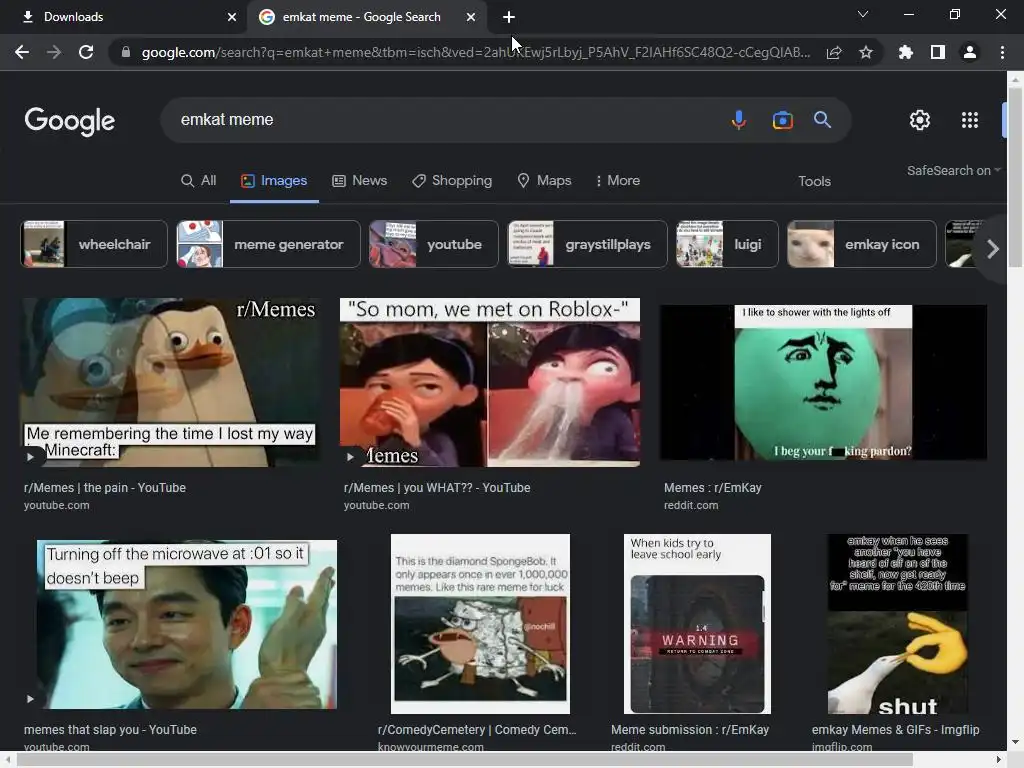
Task: Bookmark this page with the star icon
Action: (866, 52)
